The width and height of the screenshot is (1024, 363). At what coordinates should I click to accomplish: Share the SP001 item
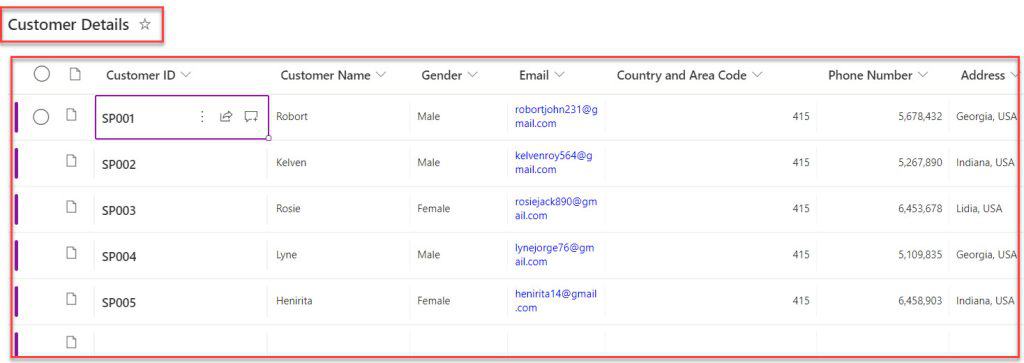pyautogui.click(x=226, y=117)
